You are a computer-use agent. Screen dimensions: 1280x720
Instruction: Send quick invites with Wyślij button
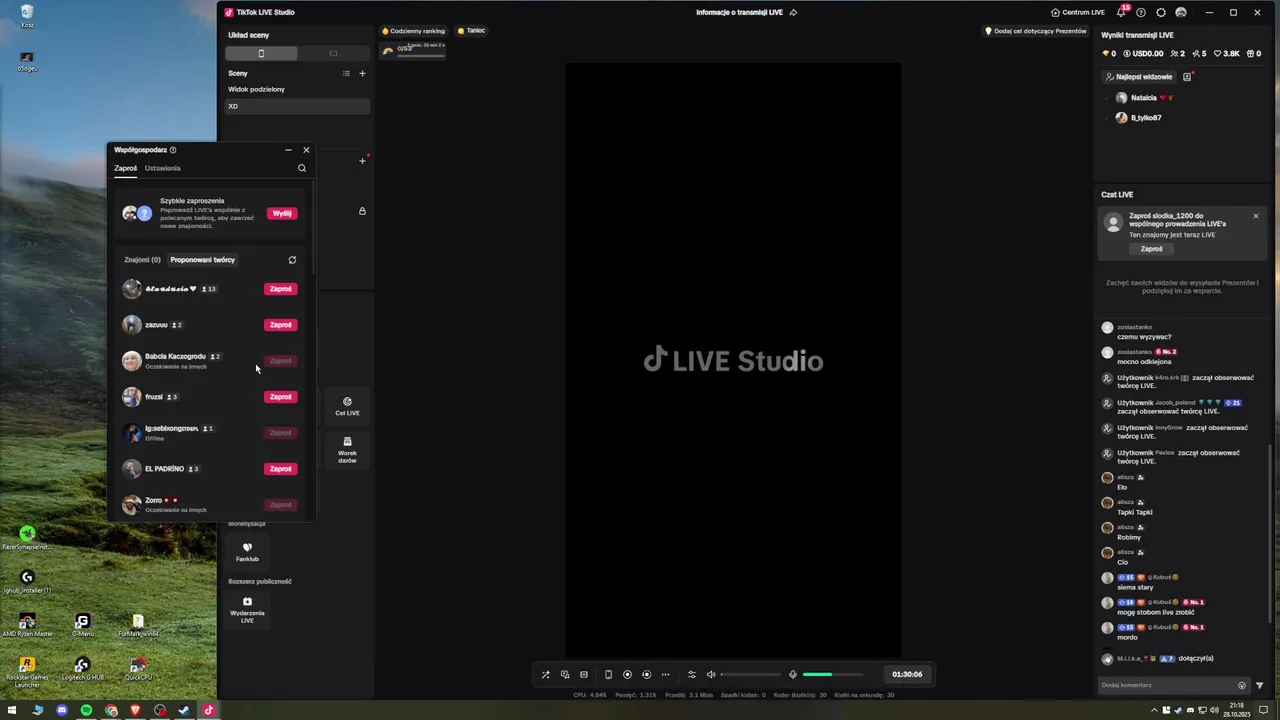282,213
